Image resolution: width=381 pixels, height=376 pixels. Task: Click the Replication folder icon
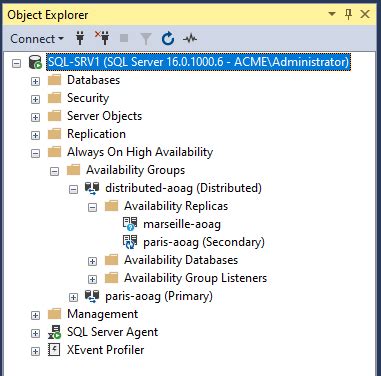54,134
